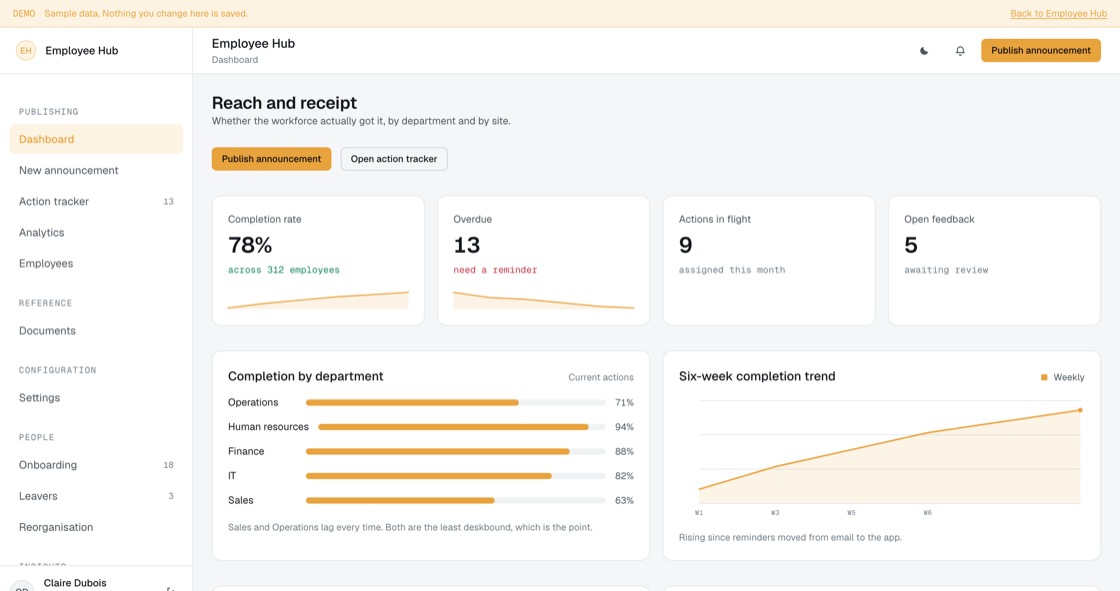Screen dimensions: 1120x591
Task: Click the W6 axis label on the trend chart
Action: pos(927,513)
